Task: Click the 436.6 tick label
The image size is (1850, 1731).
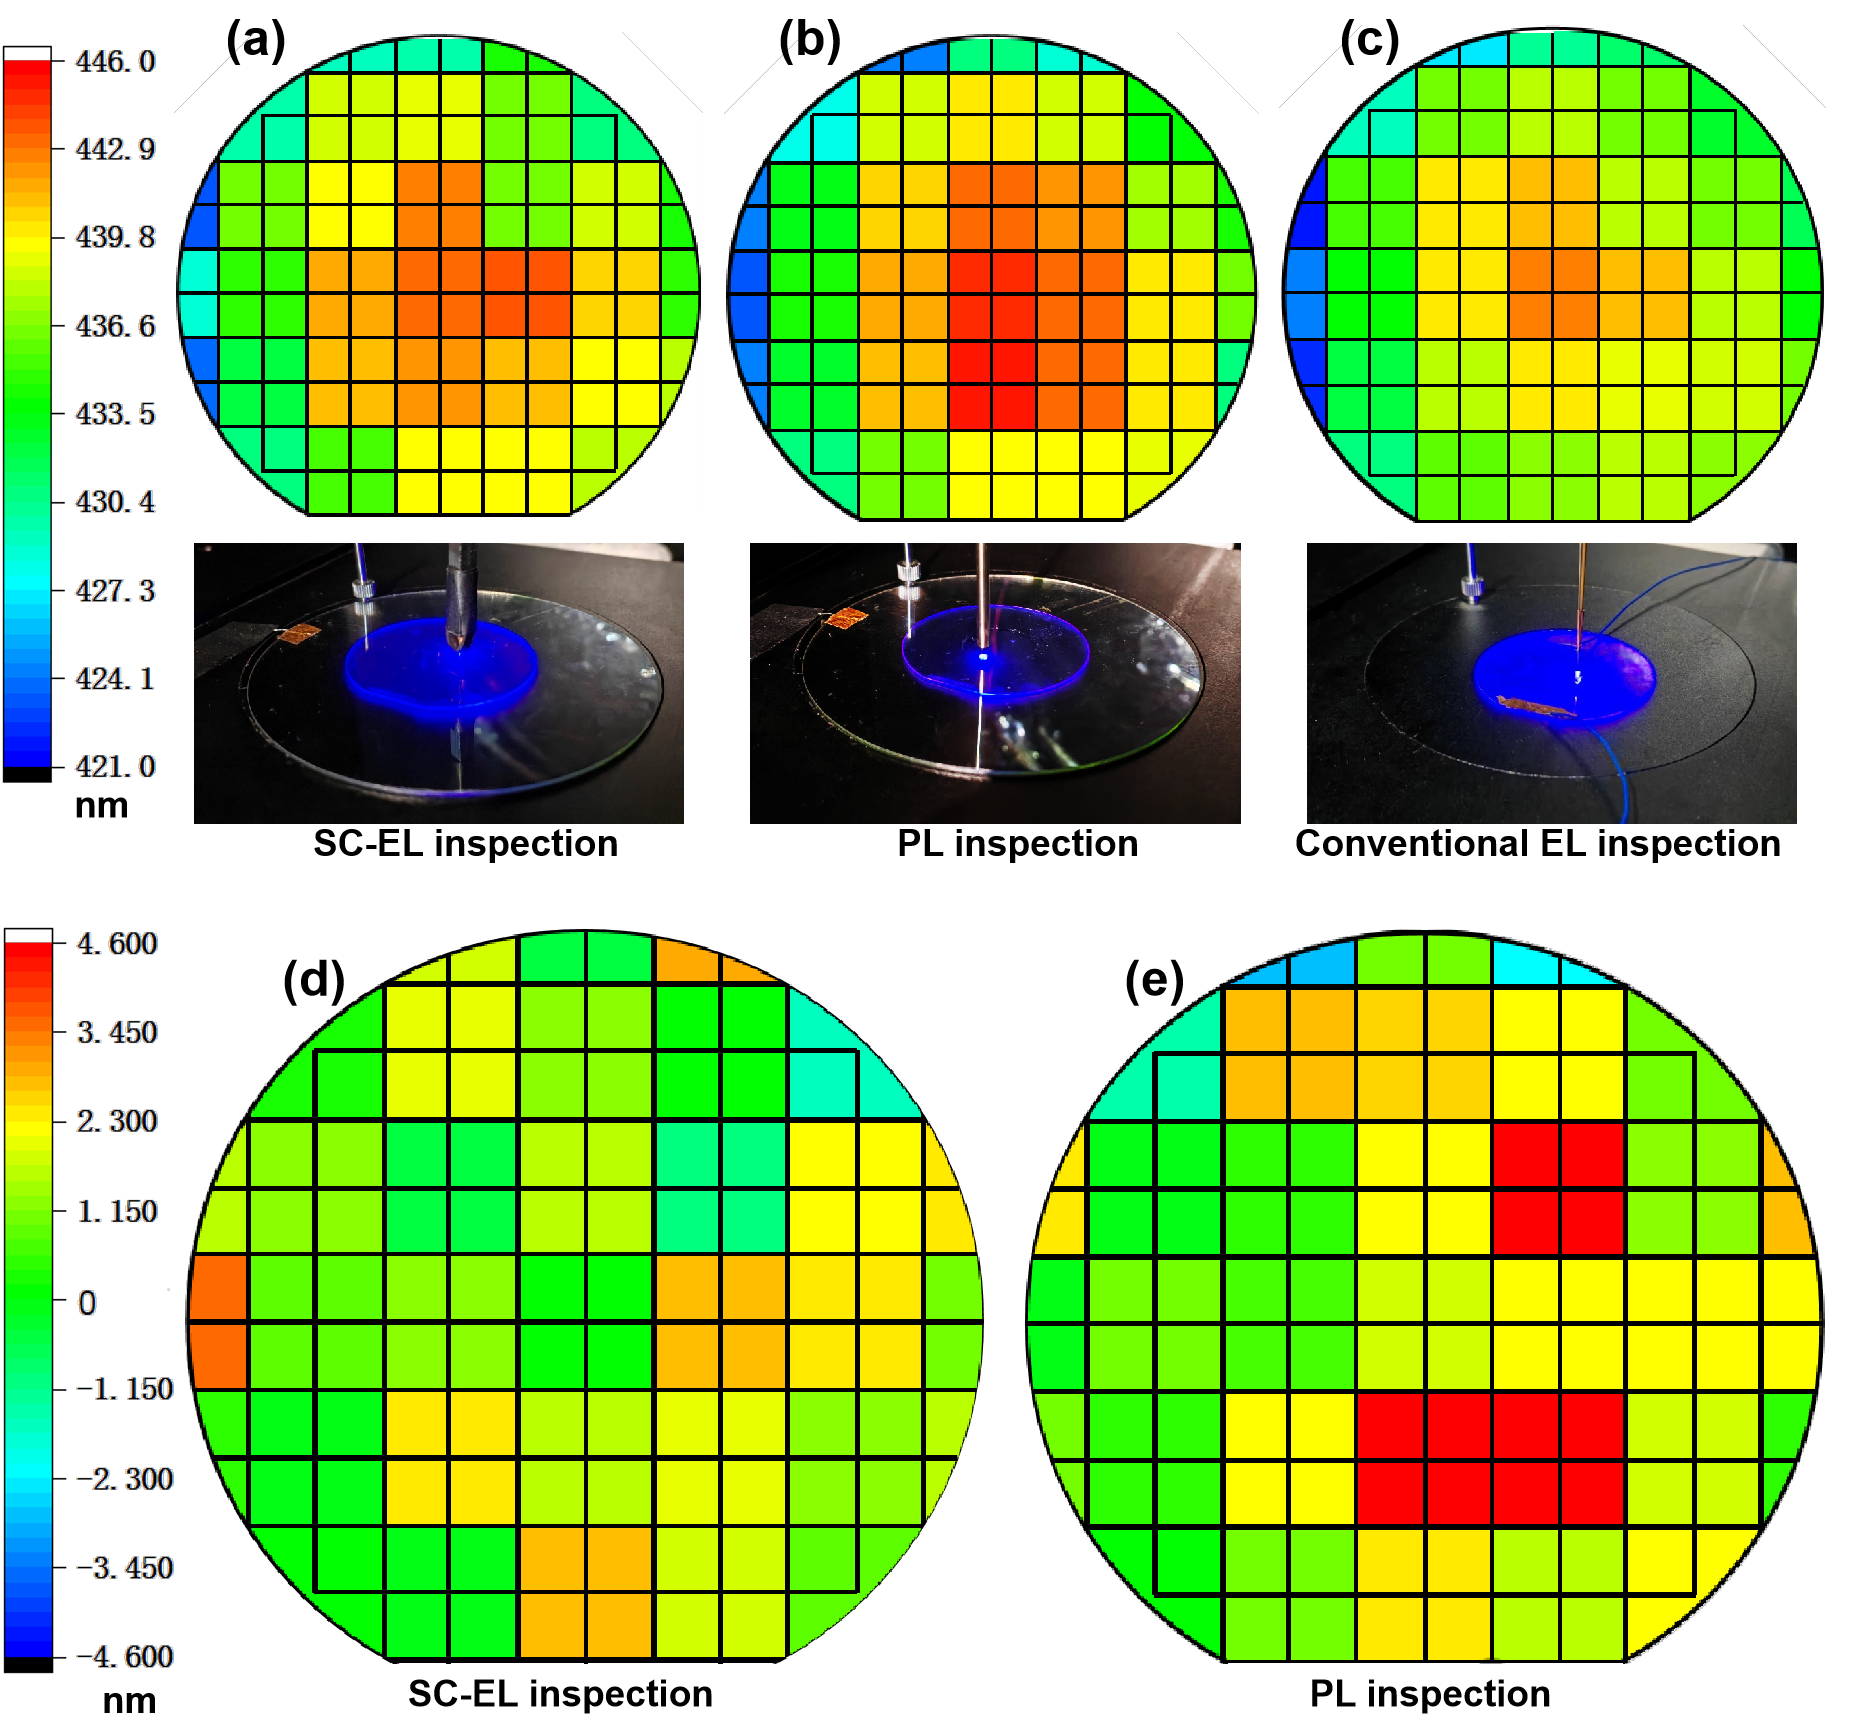Action: tap(116, 326)
